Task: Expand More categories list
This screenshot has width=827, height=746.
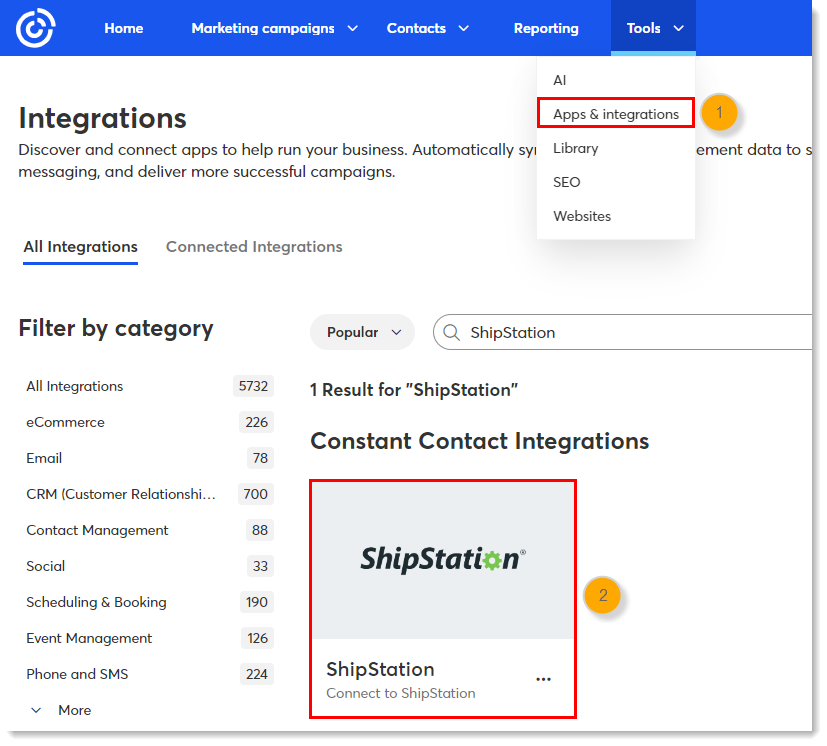Action: 61,710
